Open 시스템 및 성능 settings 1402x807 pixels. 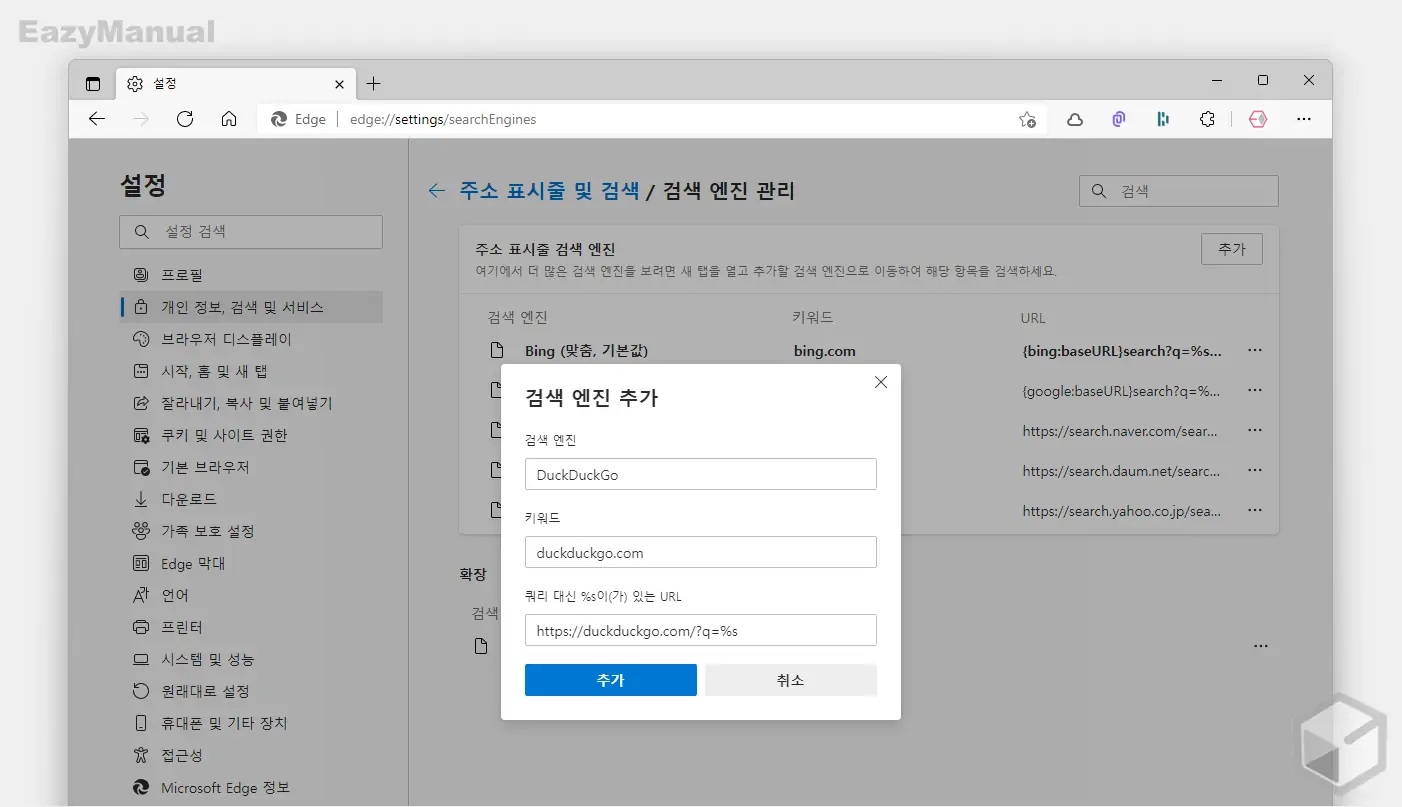(x=251, y=659)
